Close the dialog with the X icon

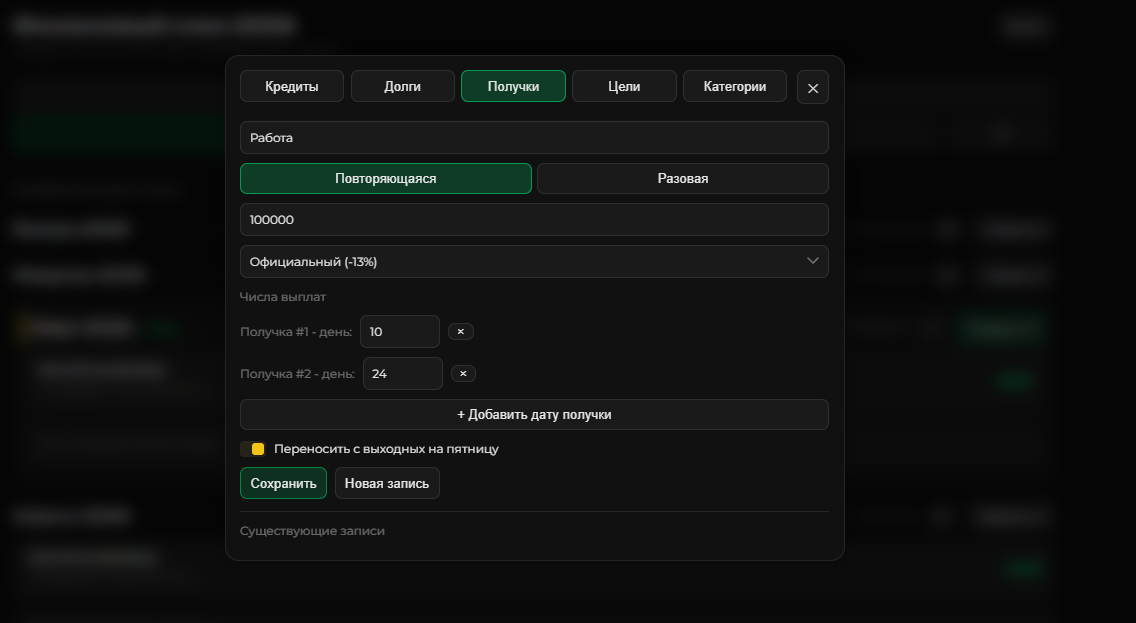(812, 88)
